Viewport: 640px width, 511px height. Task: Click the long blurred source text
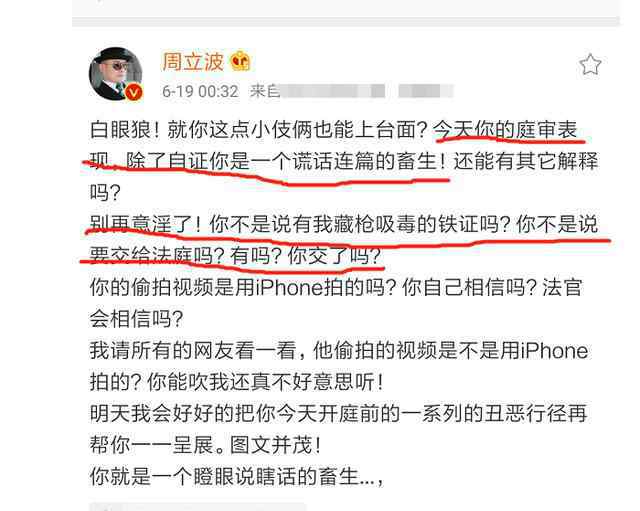coord(333,91)
